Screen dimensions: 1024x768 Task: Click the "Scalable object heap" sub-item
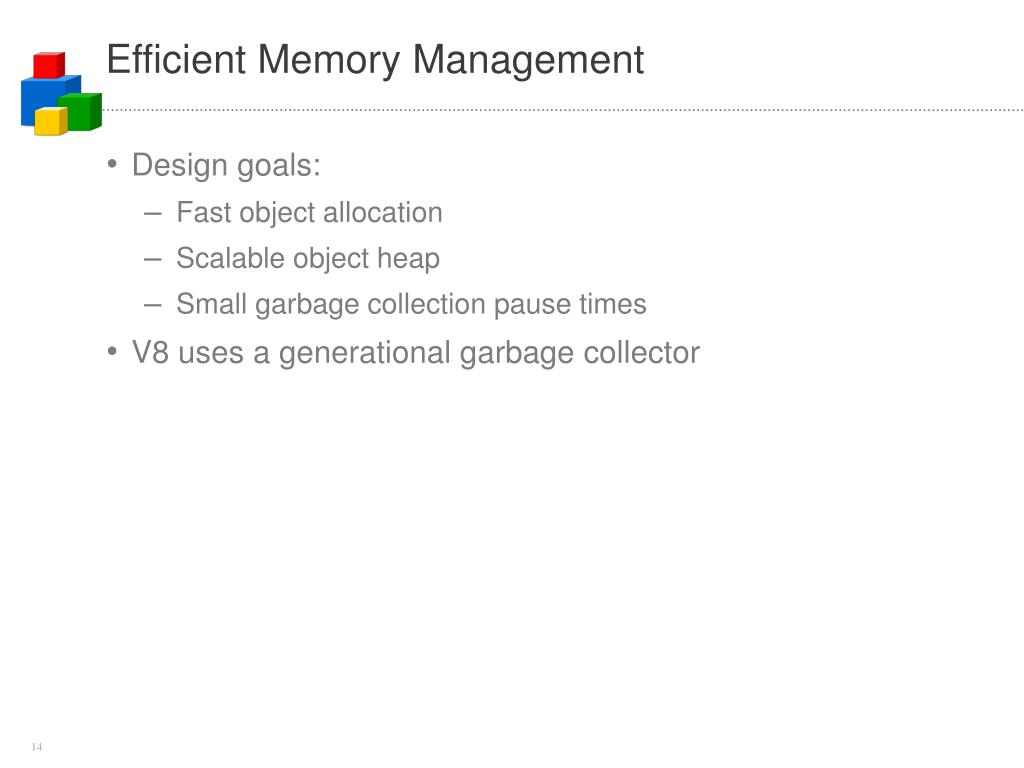308,258
